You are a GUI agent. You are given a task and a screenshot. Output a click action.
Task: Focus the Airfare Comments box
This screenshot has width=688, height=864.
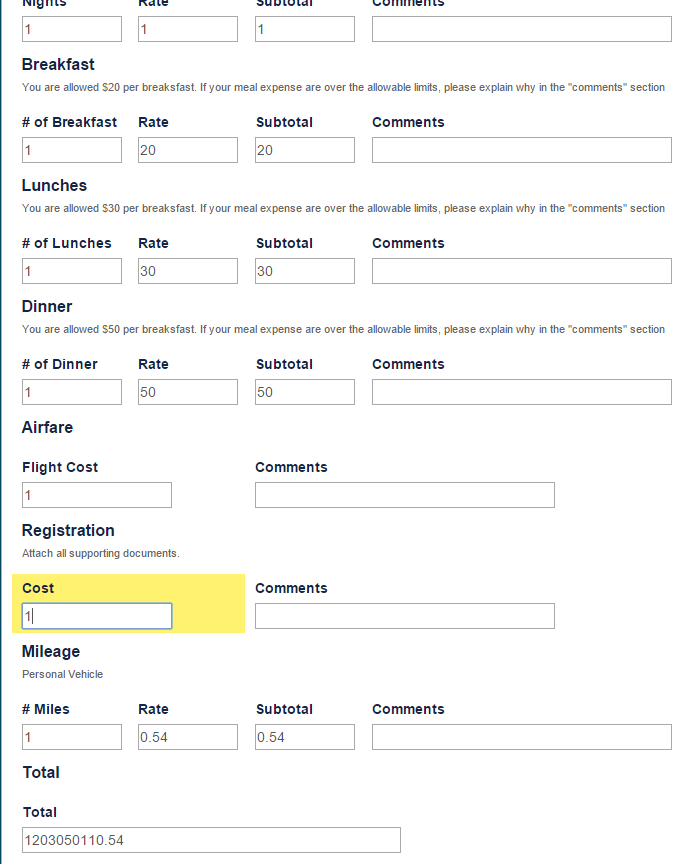pyautogui.click(x=404, y=495)
